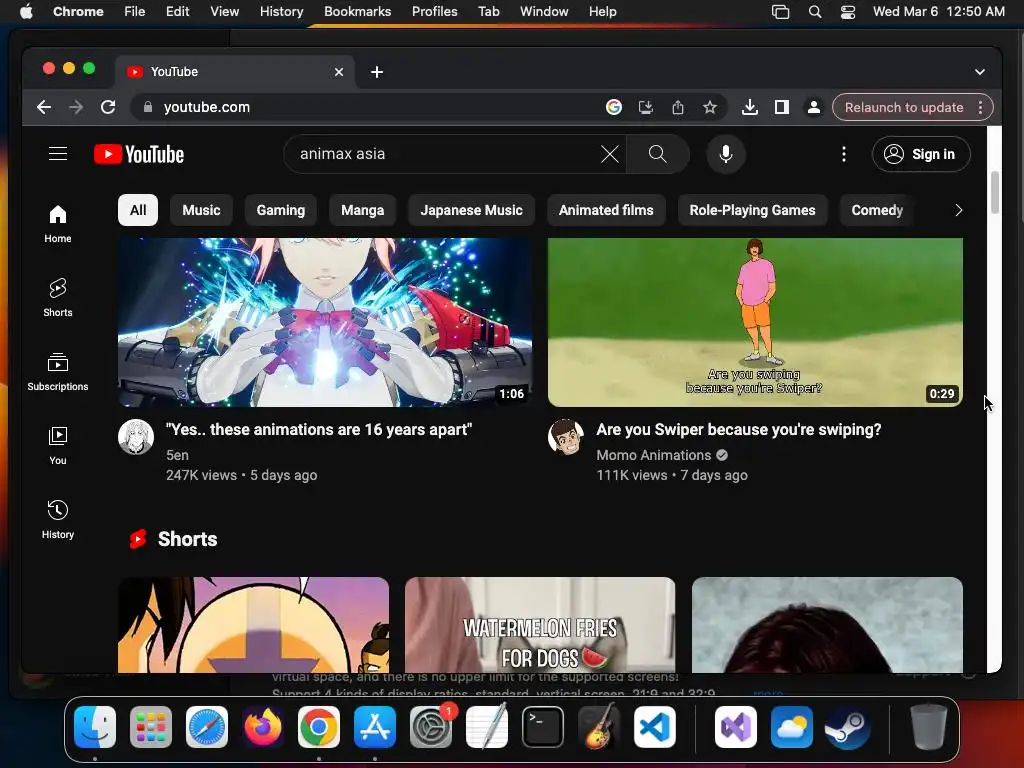
Task: Open Chrome downloads icon
Action: tap(750, 107)
